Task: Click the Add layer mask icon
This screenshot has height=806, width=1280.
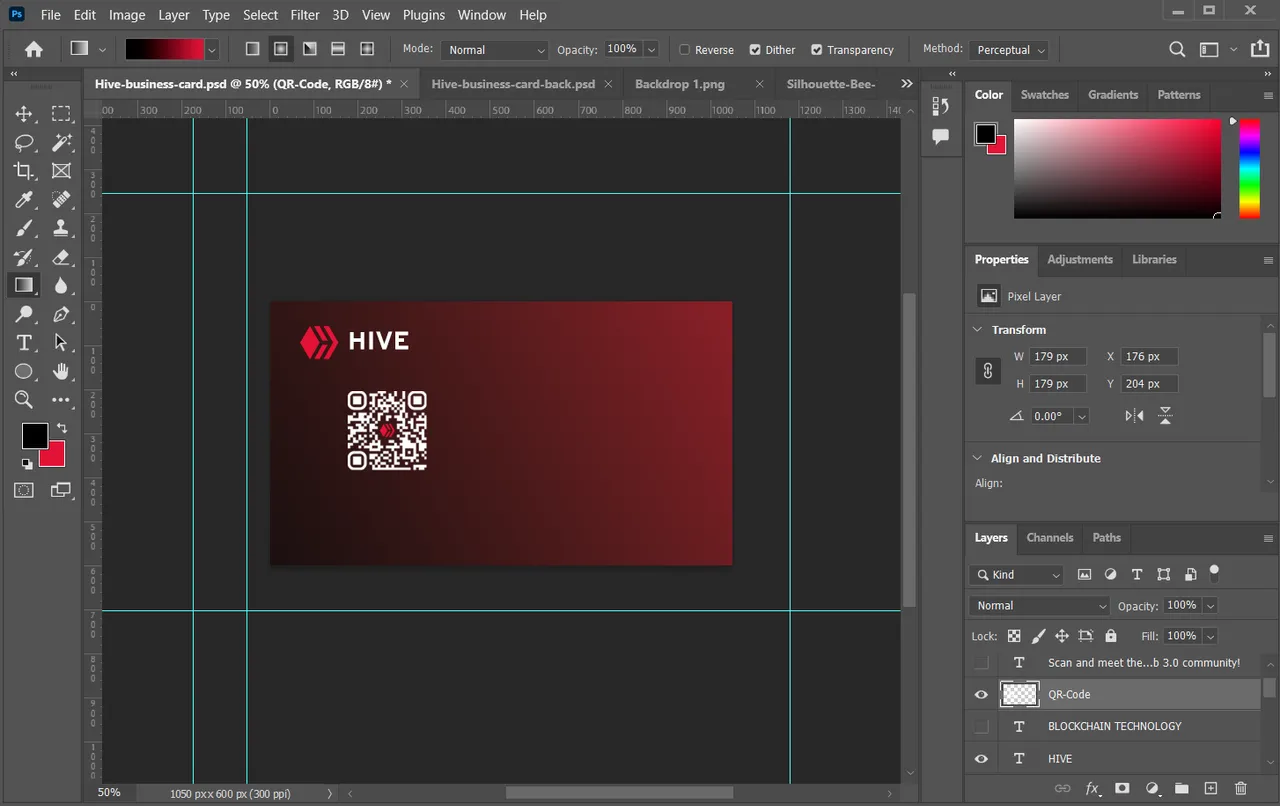Action: coord(1122,789)
